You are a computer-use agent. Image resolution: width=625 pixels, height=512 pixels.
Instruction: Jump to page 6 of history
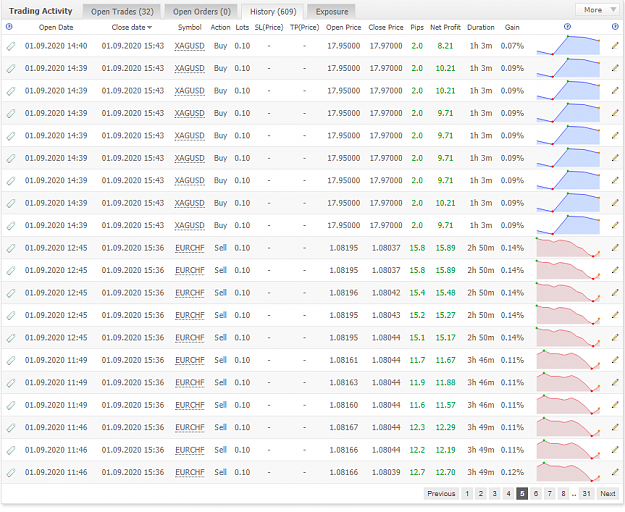coord(536,493)
